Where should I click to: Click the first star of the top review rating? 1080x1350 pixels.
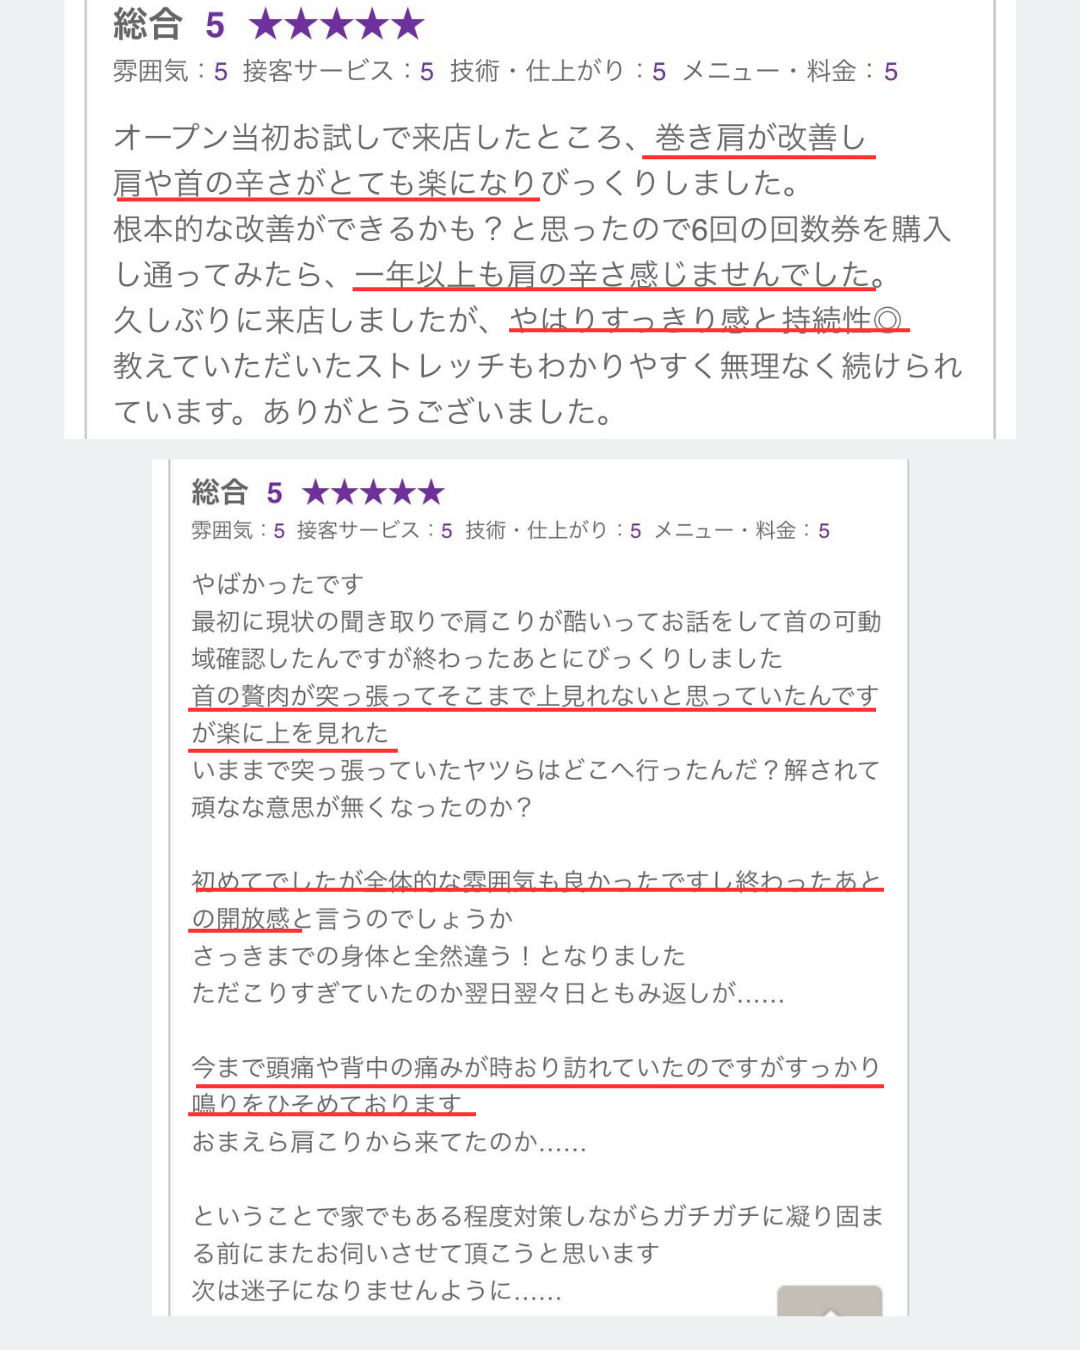[266, 24]
